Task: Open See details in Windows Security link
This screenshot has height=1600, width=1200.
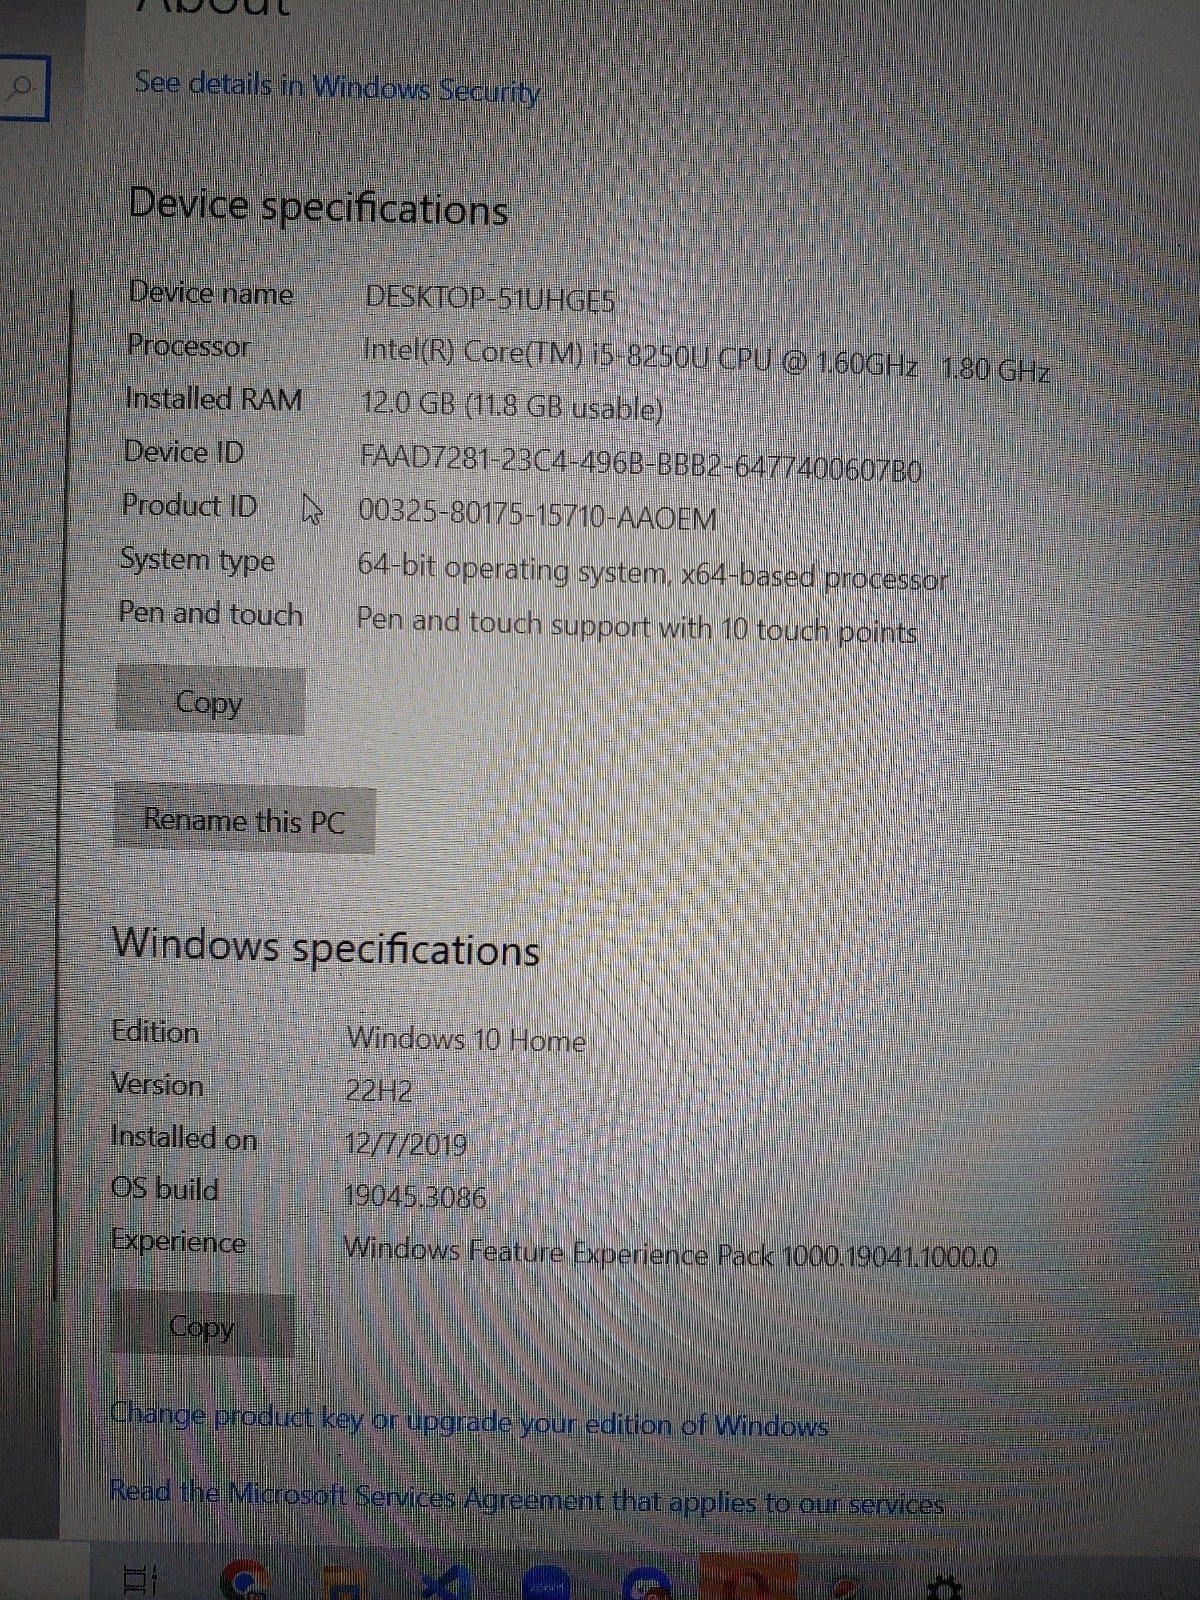Action: pyautogui.click(x=337, y=87)
